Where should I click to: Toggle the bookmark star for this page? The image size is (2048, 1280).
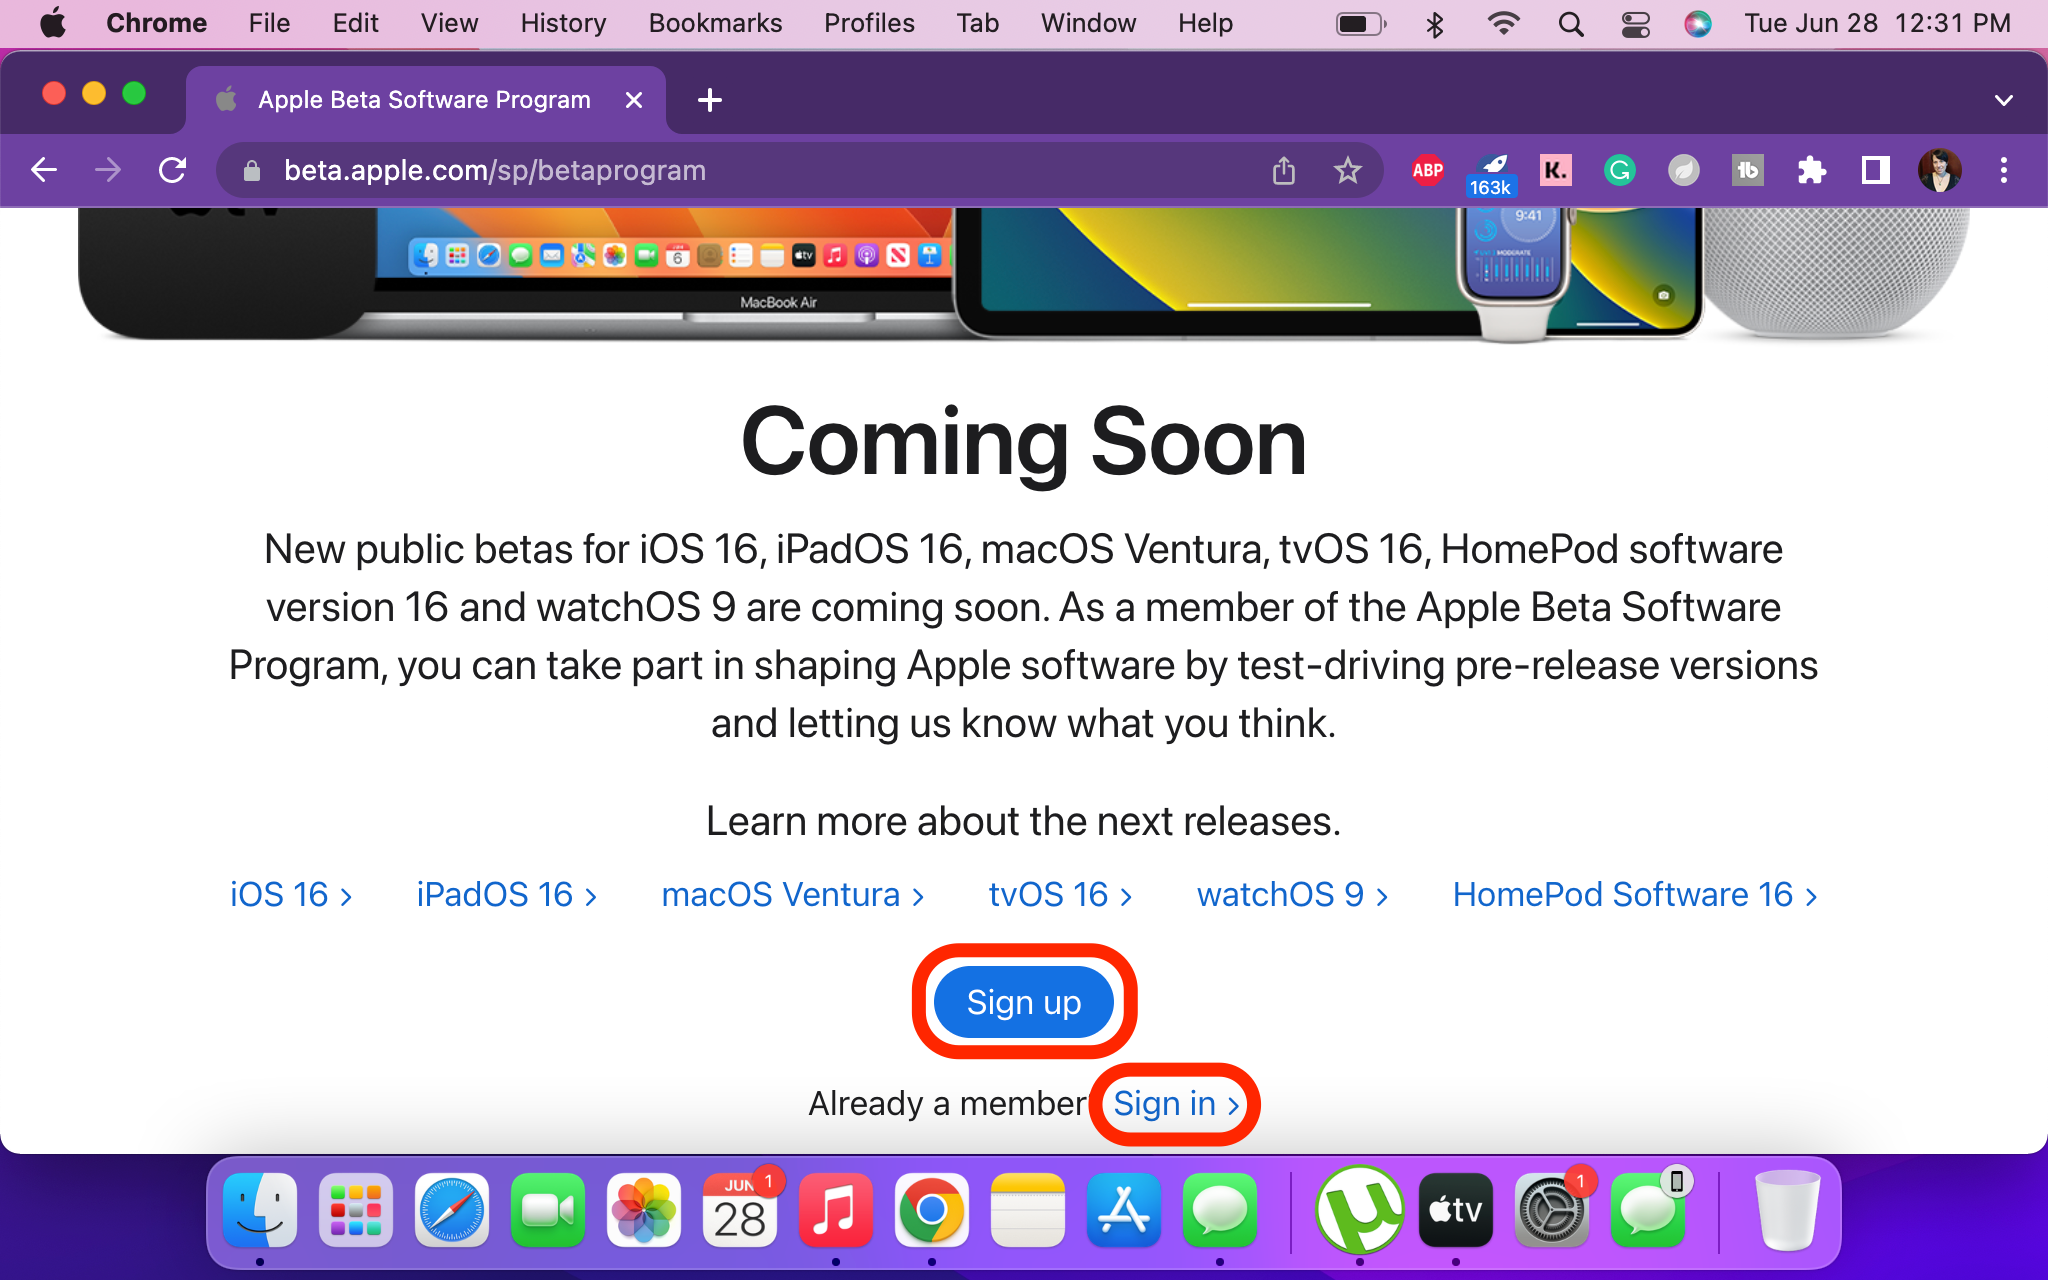[1348, 170]
